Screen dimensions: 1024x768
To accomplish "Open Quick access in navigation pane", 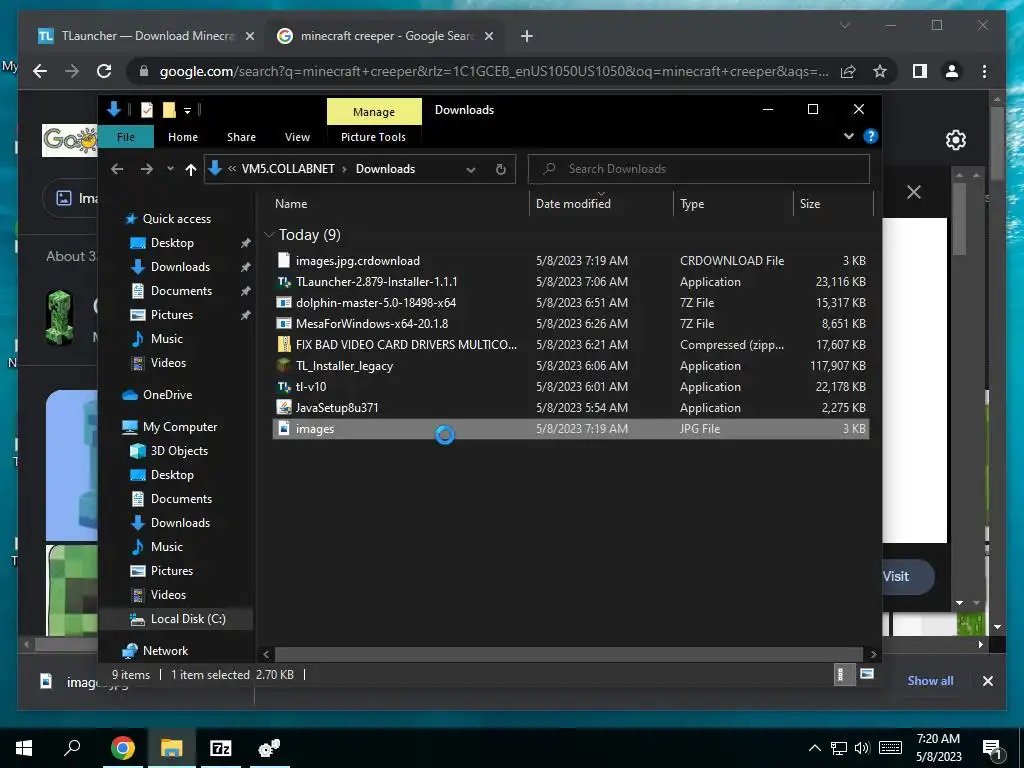I will pos(176,219).
